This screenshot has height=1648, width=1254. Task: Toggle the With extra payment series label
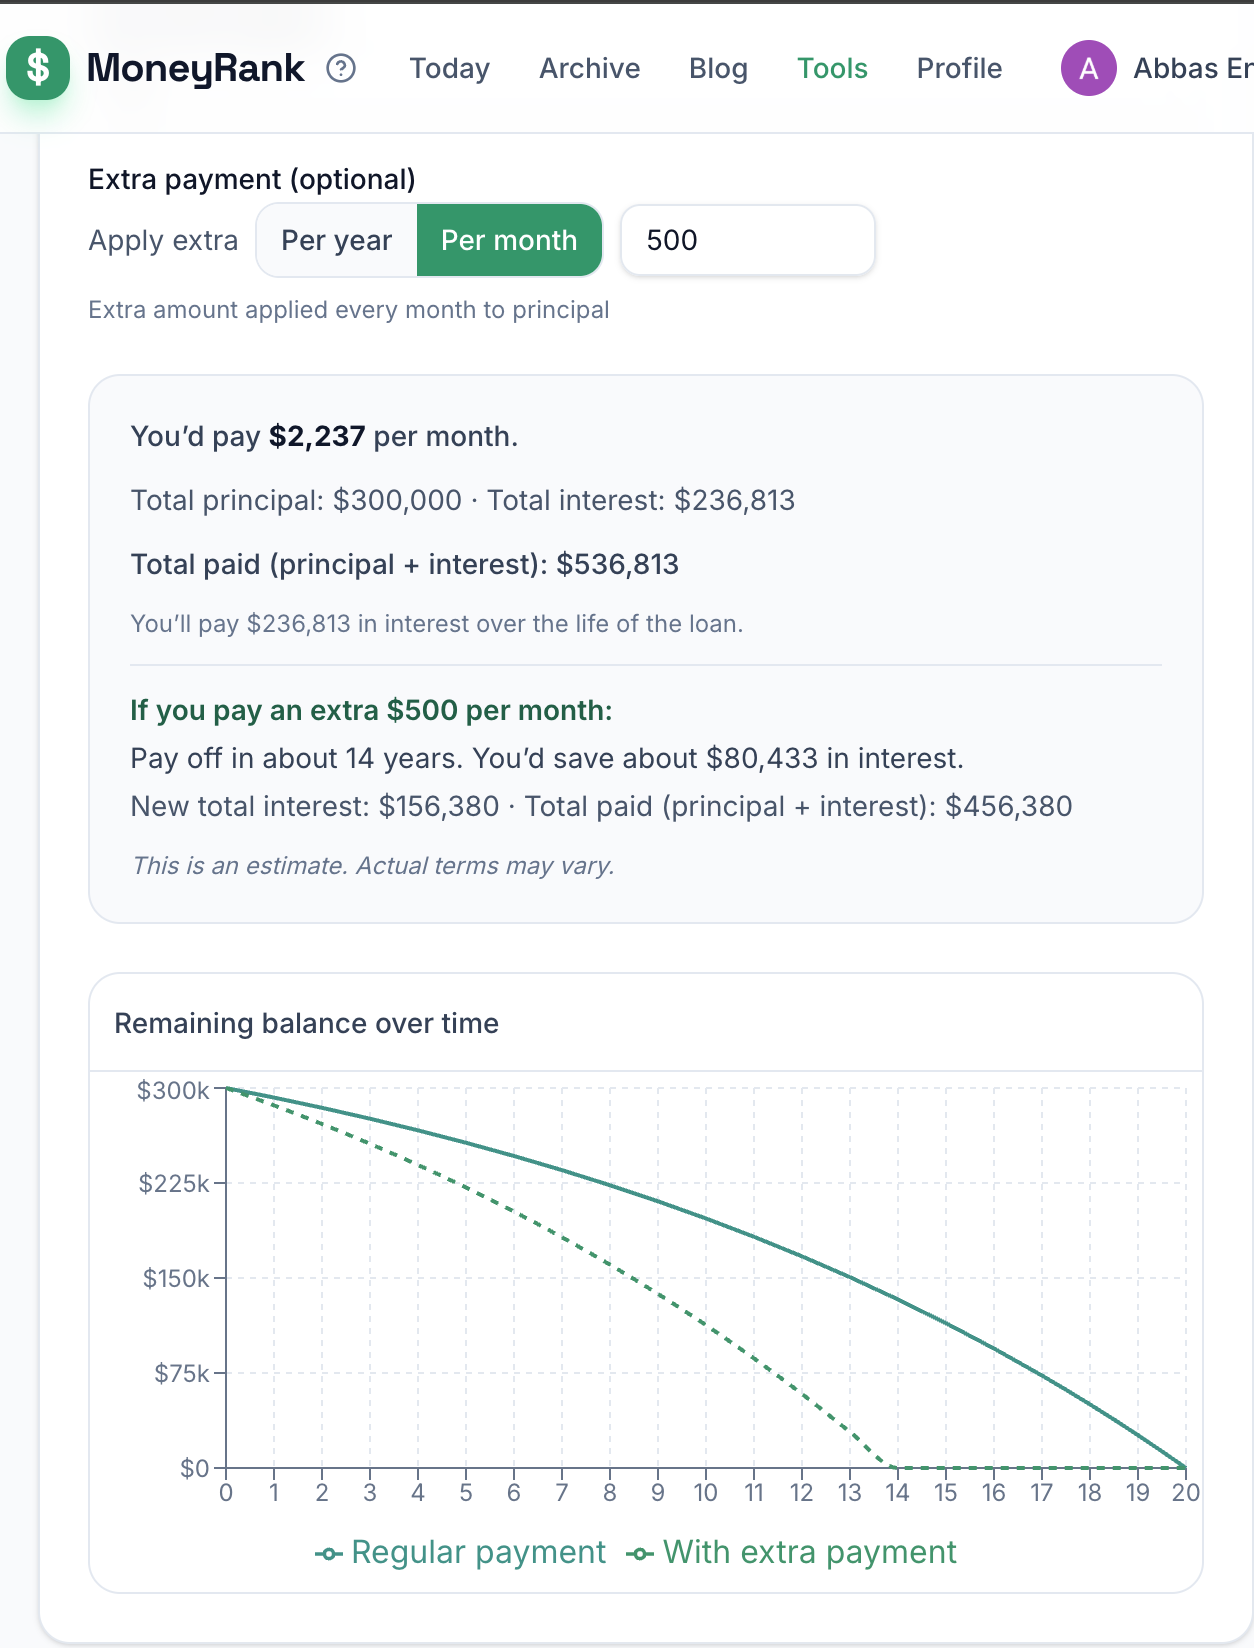[809, 1552]
